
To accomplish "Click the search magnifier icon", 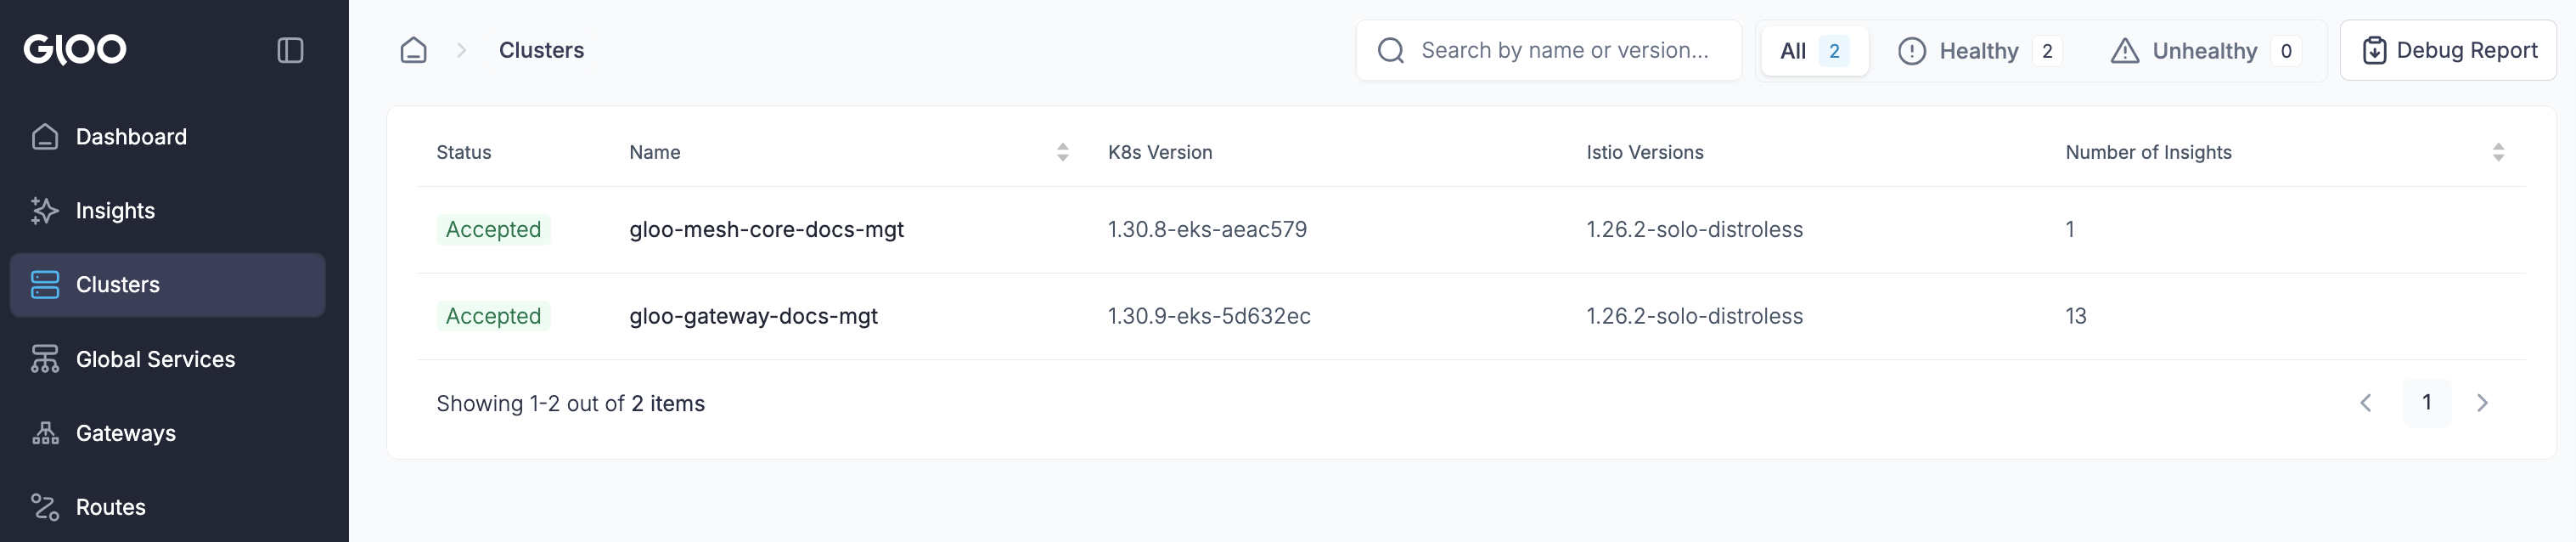I will coord(1391,50).
